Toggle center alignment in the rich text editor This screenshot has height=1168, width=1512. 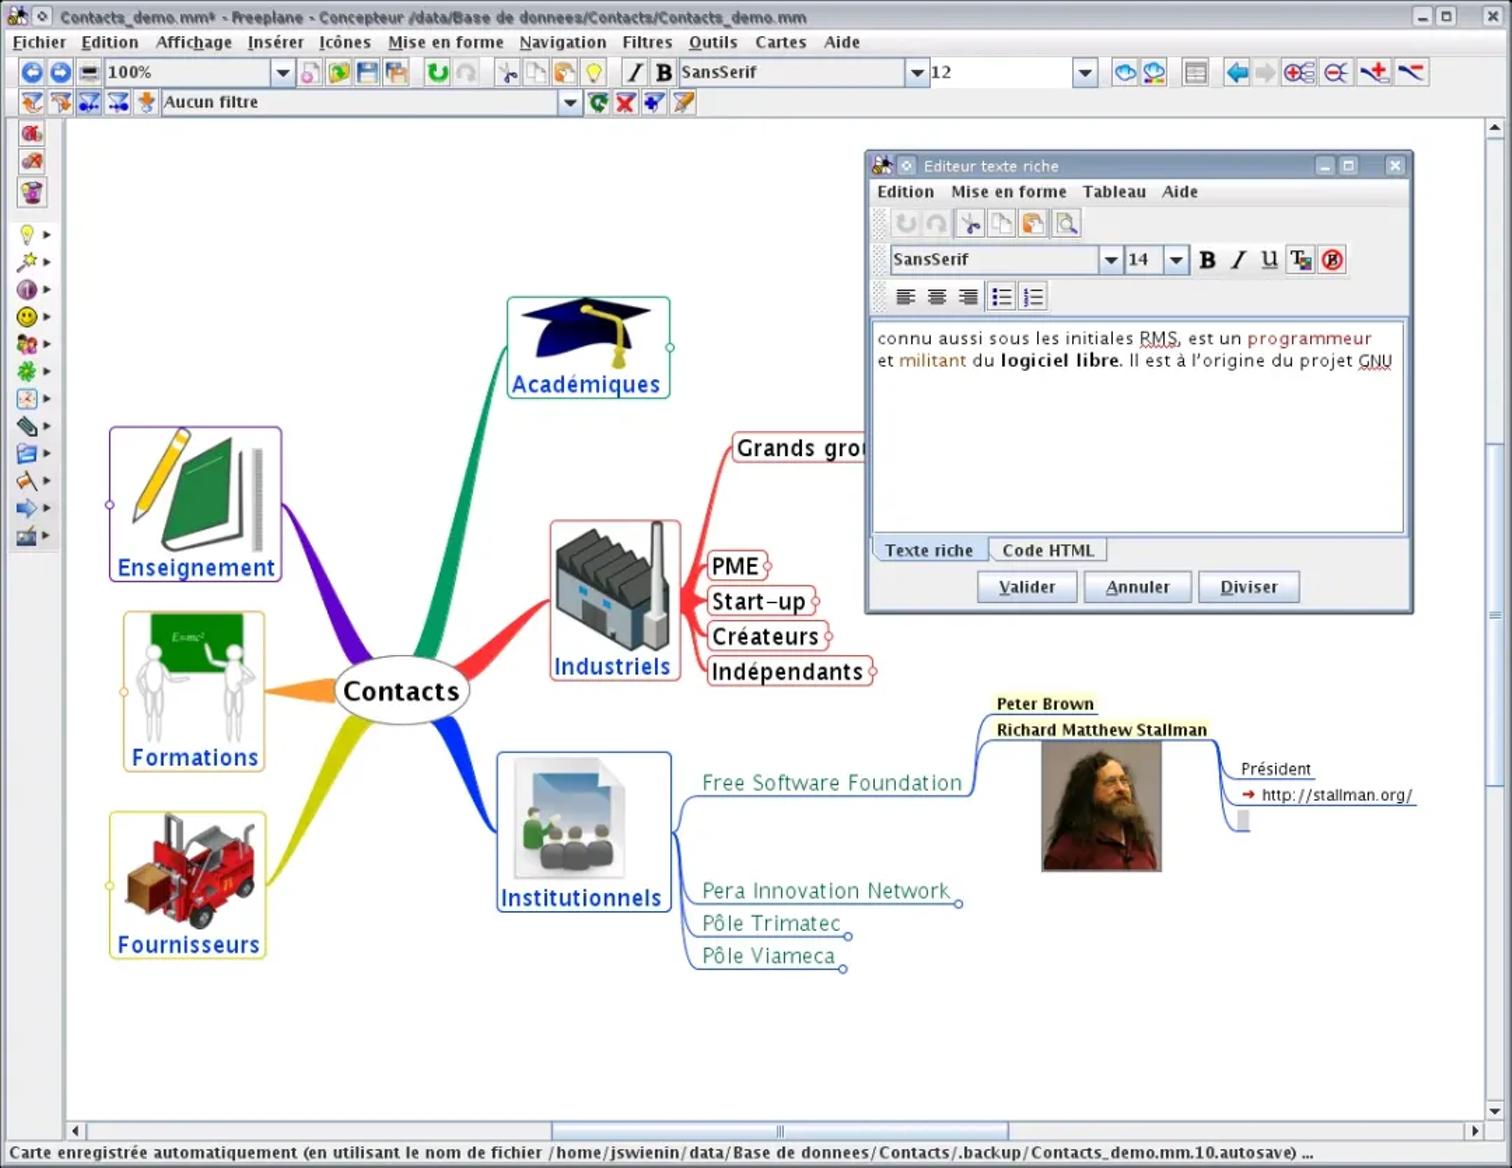pyautogui.click(x=937, y=296)
